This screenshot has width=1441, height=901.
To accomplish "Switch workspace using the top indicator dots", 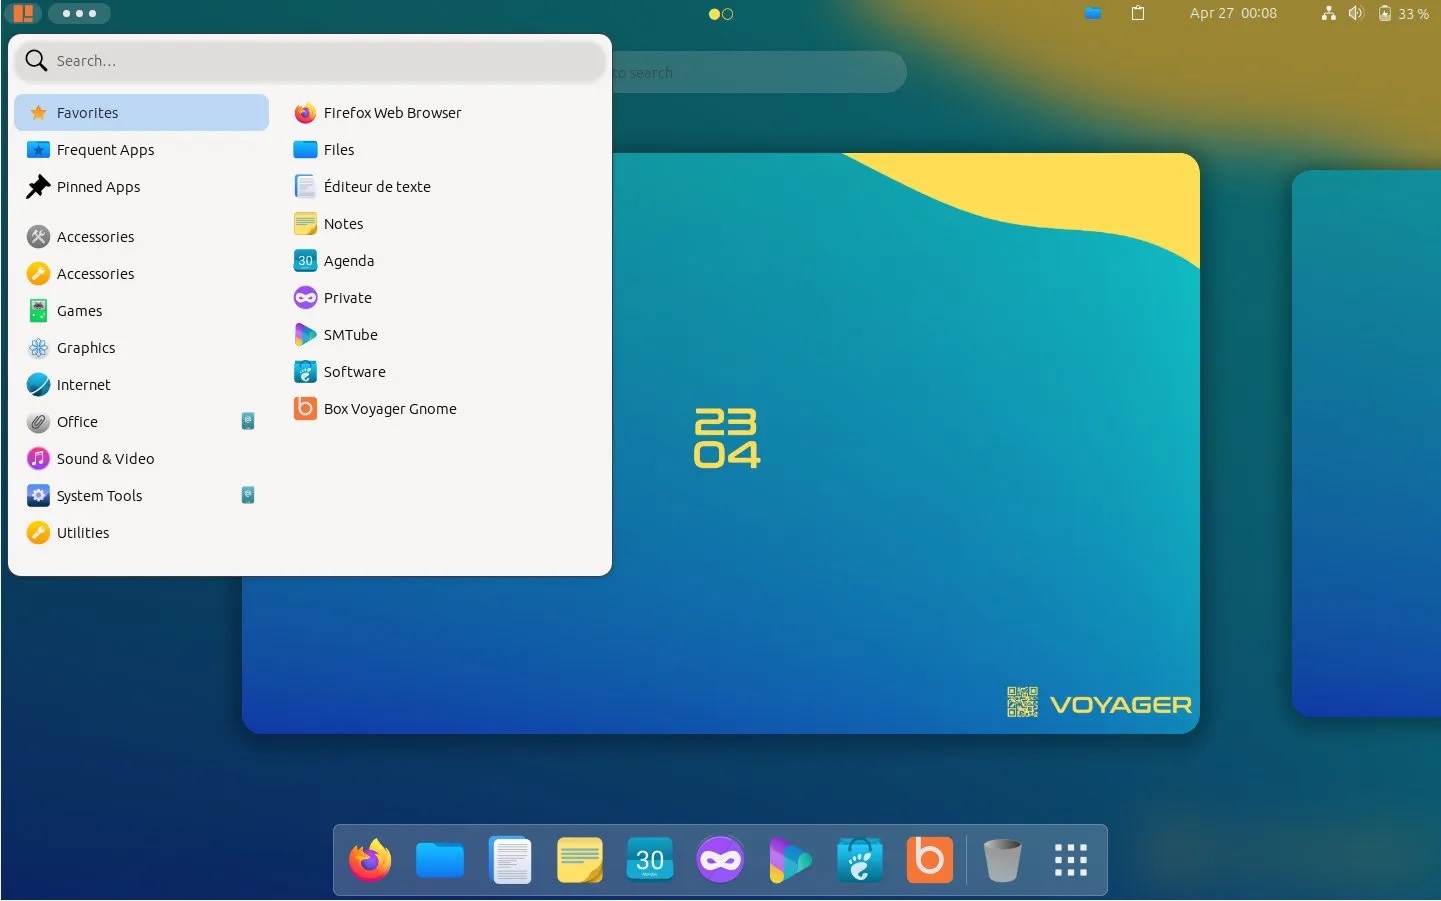I will 721,14.
